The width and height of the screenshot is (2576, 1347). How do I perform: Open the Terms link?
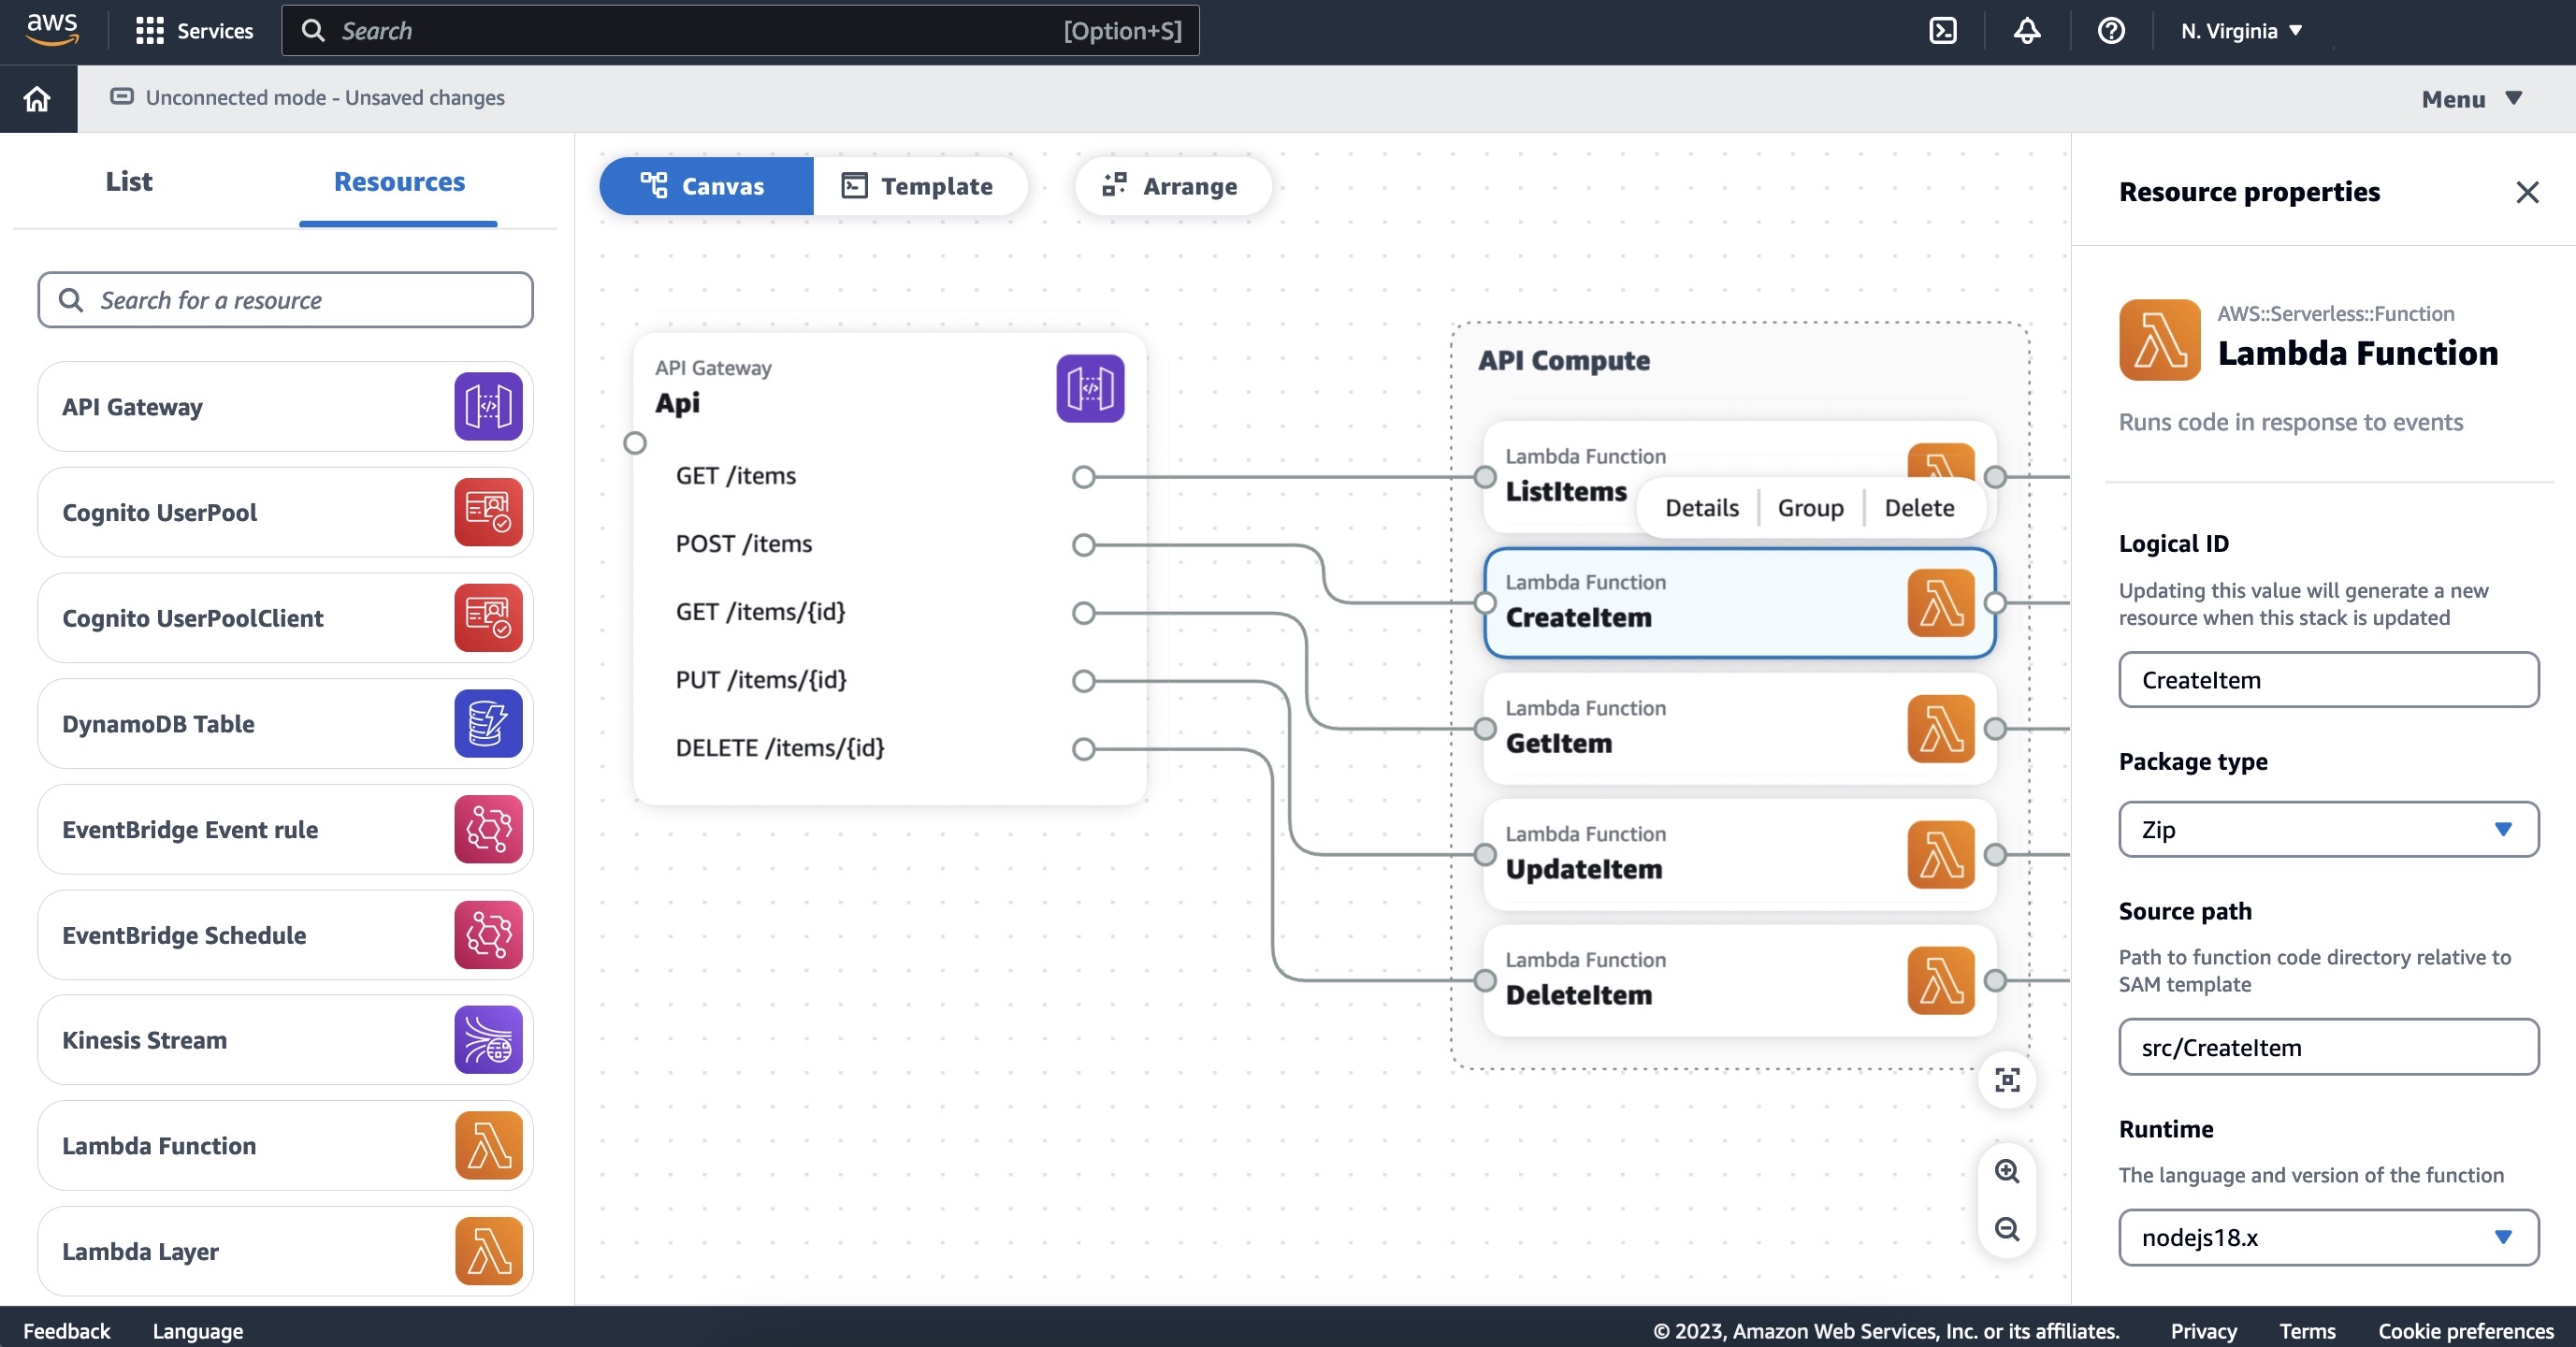click(x=2307, y=1331)
